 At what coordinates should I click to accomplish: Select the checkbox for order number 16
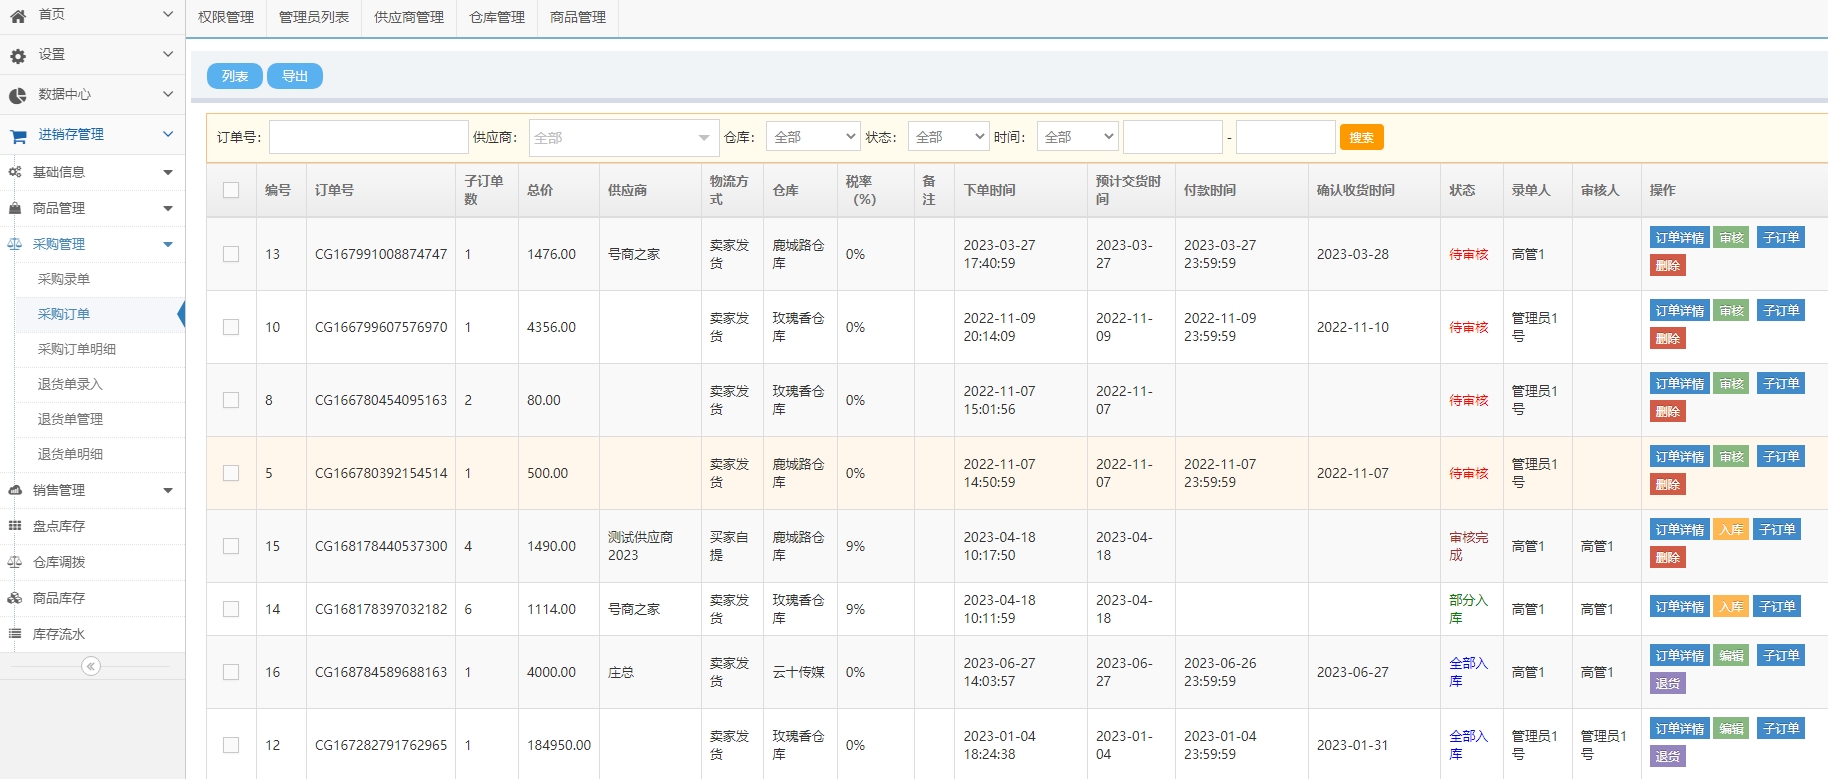(231, 672)
